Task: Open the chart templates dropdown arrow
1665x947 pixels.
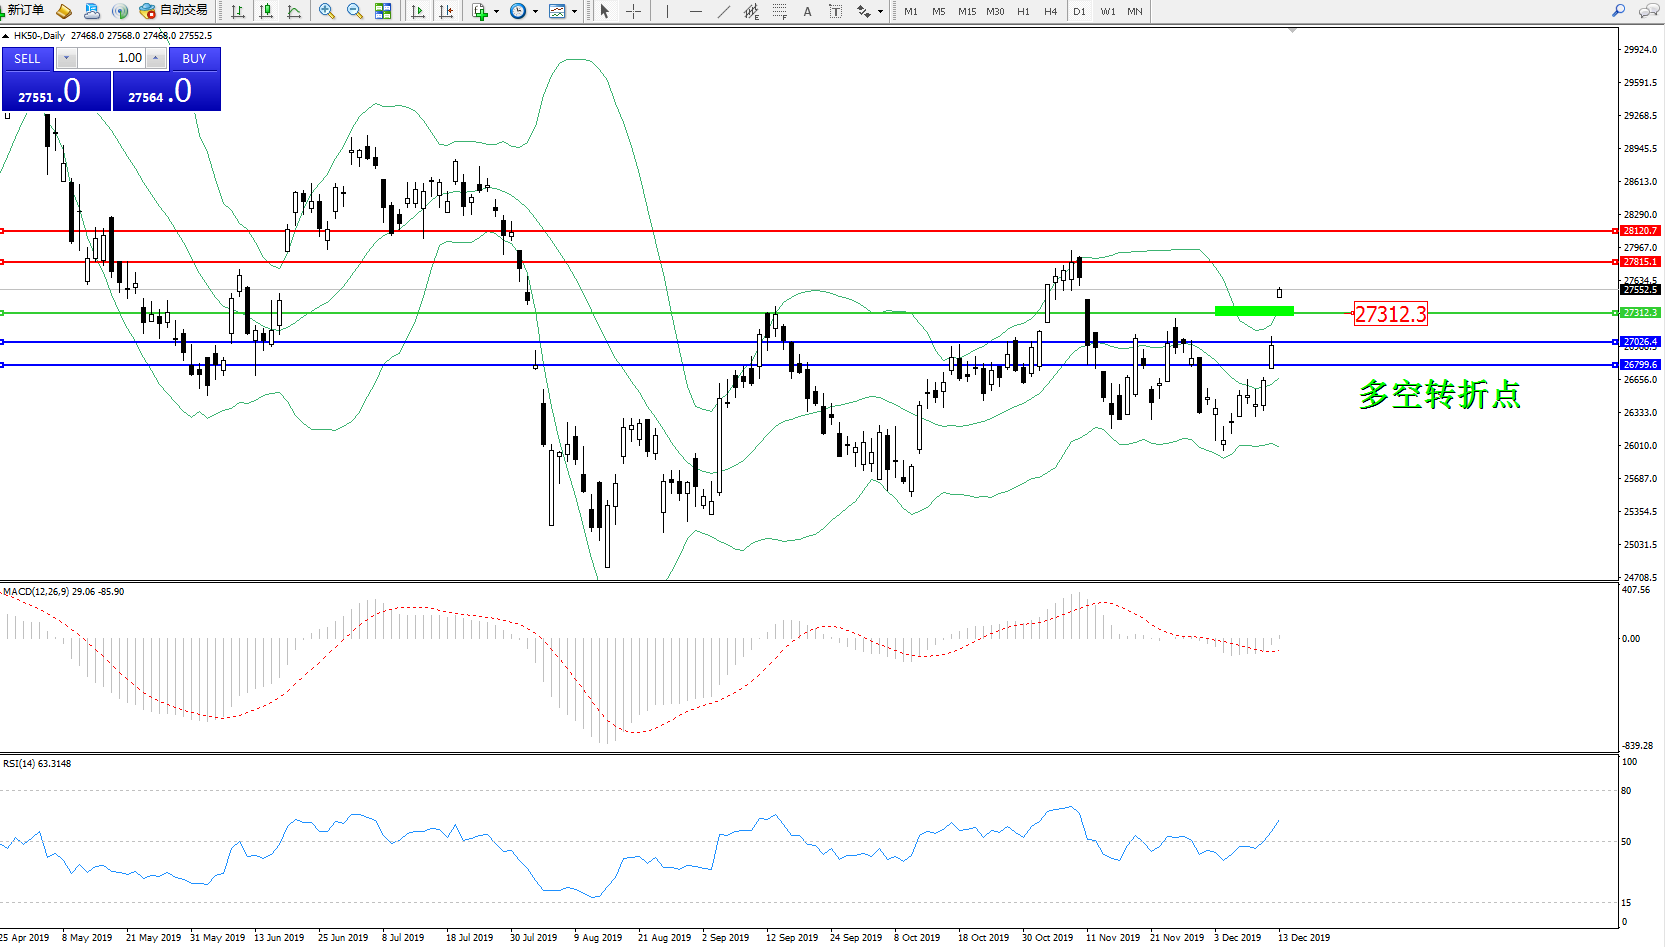Action: click(x=574, y=12)
